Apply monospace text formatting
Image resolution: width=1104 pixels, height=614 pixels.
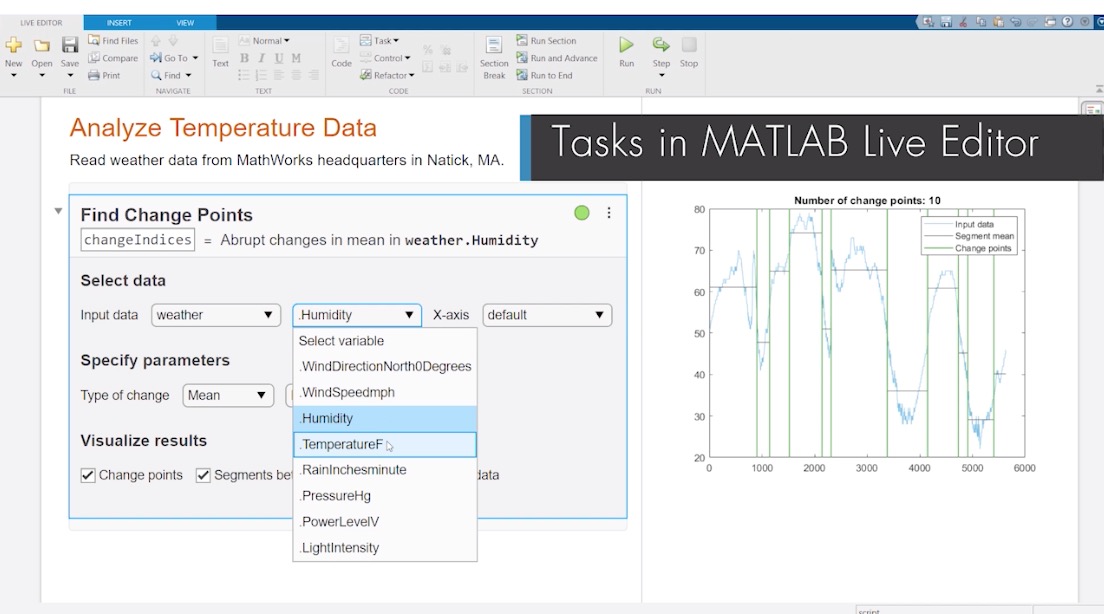pos(296,58)
